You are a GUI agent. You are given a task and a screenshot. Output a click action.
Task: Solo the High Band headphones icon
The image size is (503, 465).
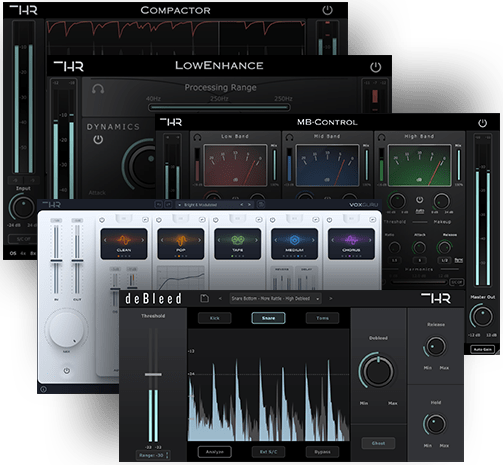tap(382, 137)
